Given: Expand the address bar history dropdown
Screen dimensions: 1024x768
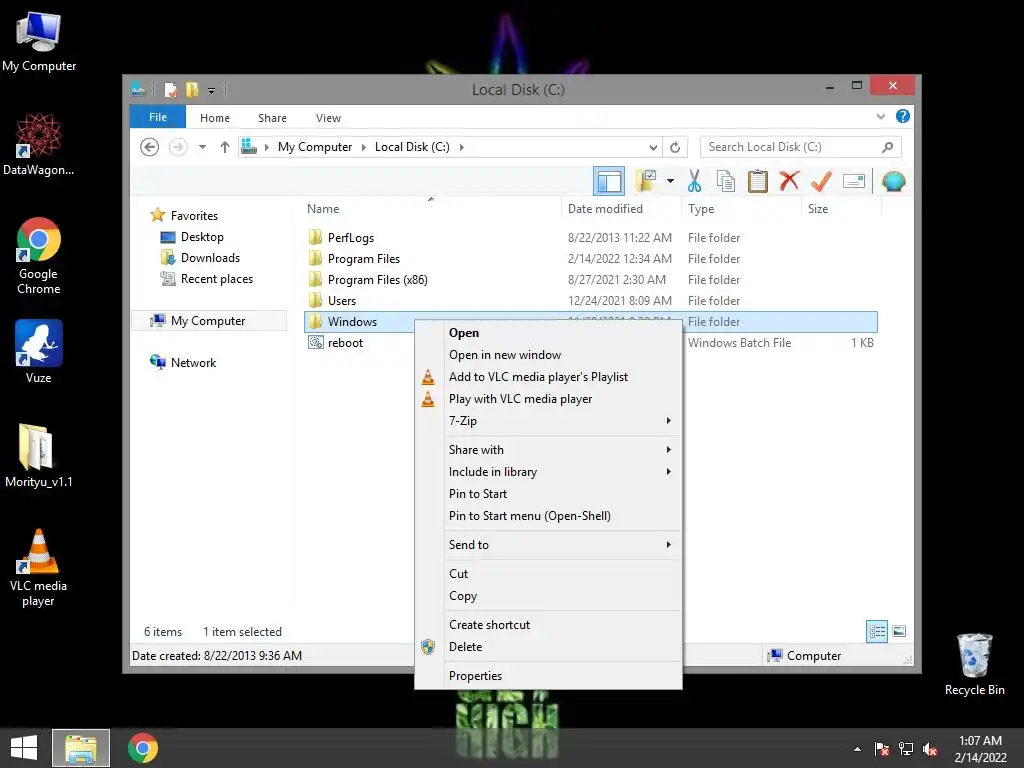Looking at the screenshot, I should [653, 147].
